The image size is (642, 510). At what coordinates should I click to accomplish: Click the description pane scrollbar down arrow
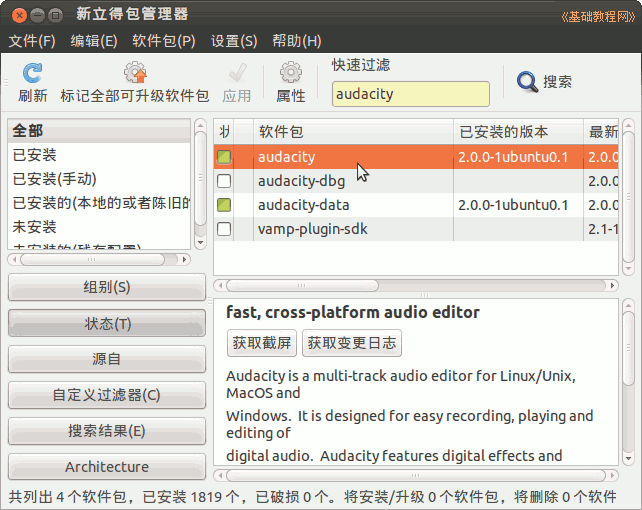click(628, 458)
